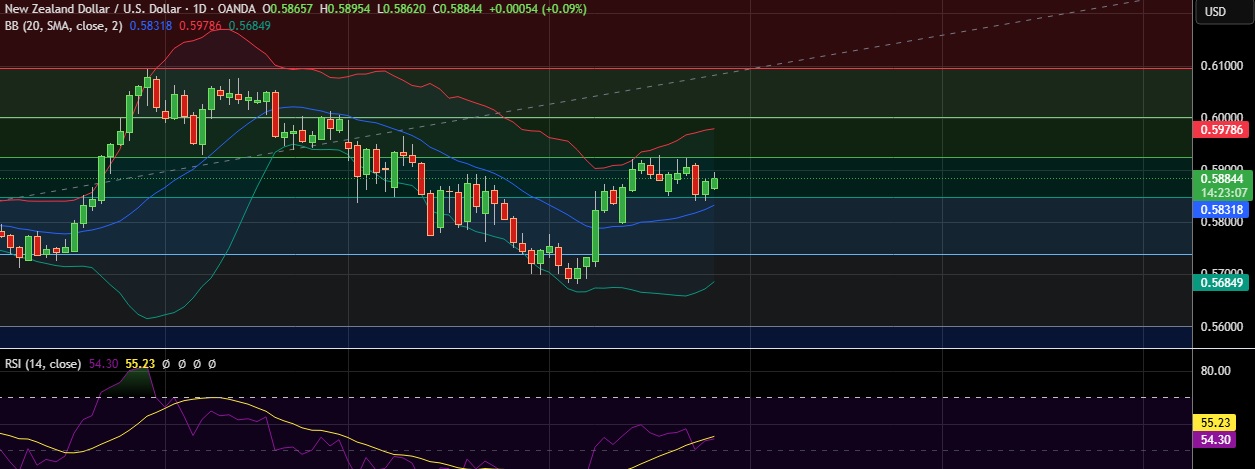
Task: Click the red 0.59786 value in BB legend
Action: coord(200,26)
